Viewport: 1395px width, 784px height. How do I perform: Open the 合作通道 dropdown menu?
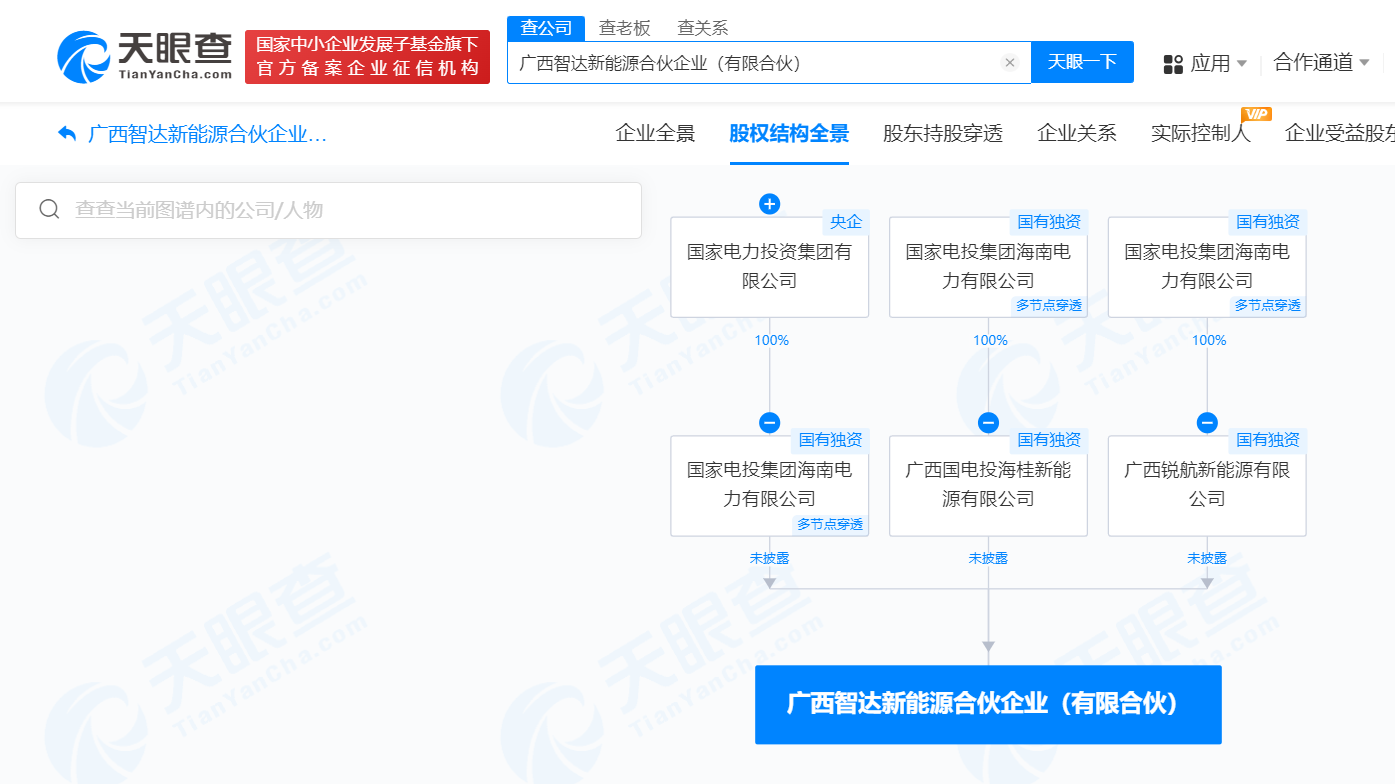tap(1321, 63)
